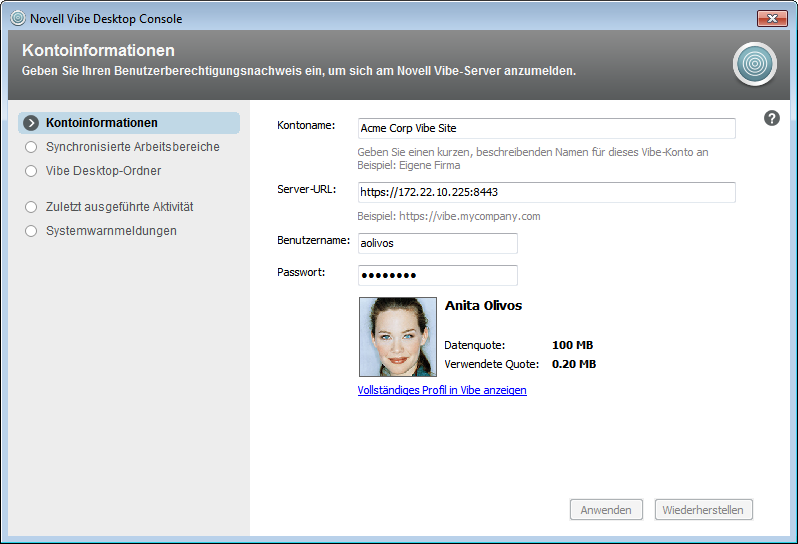This screenshot has width=798, height=544.
Task: Click into the Benutzername field
Action: (438, 243)
